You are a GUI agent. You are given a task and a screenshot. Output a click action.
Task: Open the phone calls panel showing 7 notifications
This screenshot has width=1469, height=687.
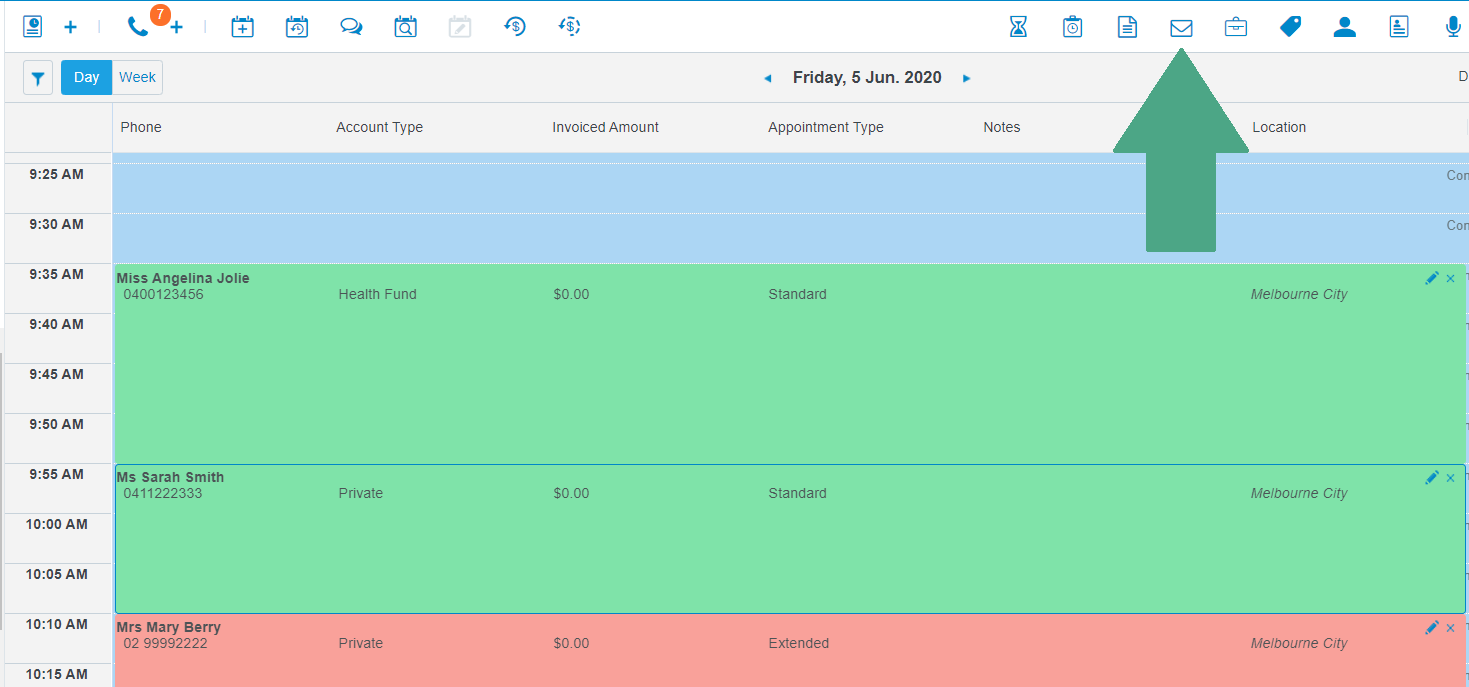point(137,26)
